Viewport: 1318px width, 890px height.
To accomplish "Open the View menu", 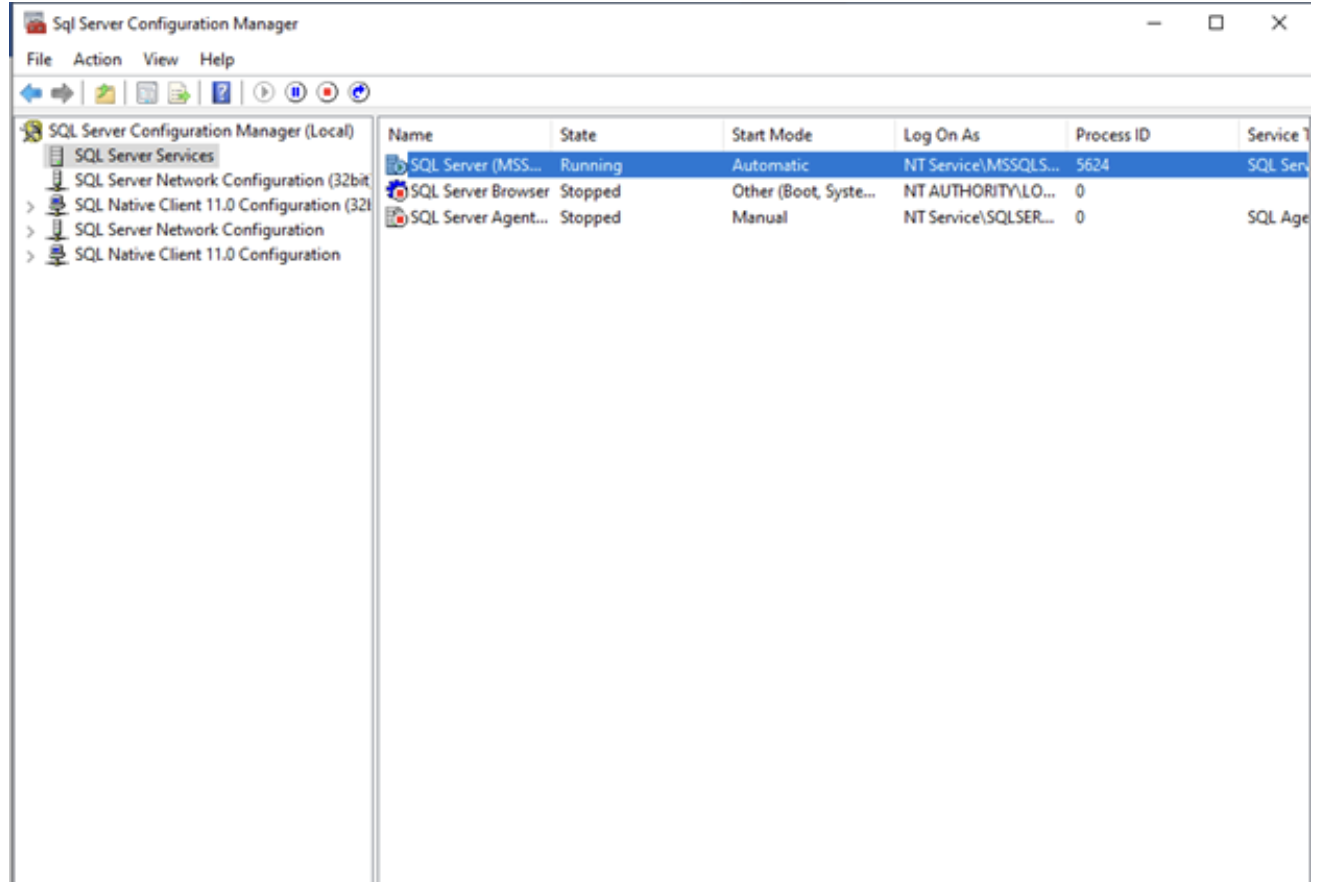I will pyautogui.click(x=160, y=59).
